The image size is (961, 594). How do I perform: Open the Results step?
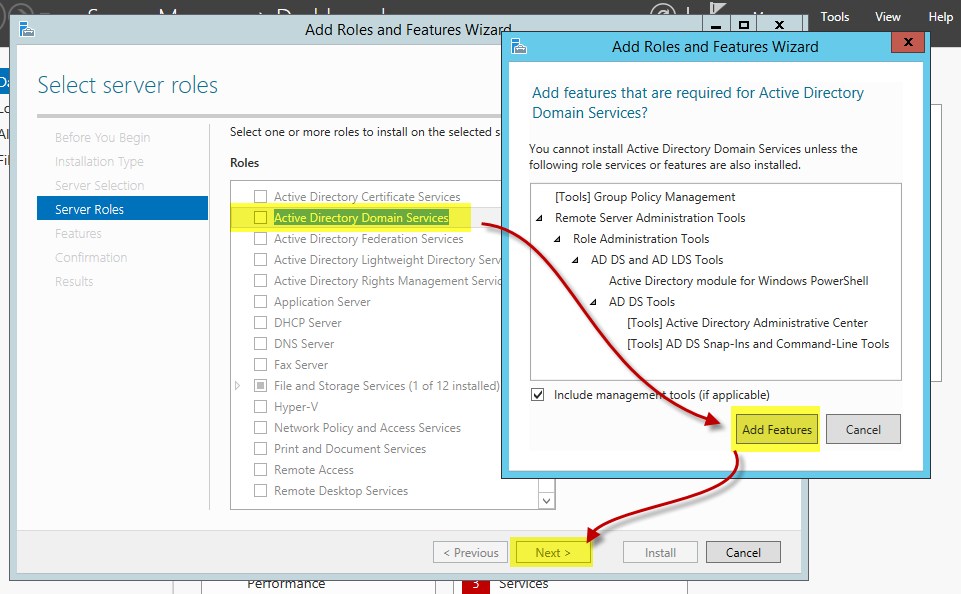pos(74,281)
